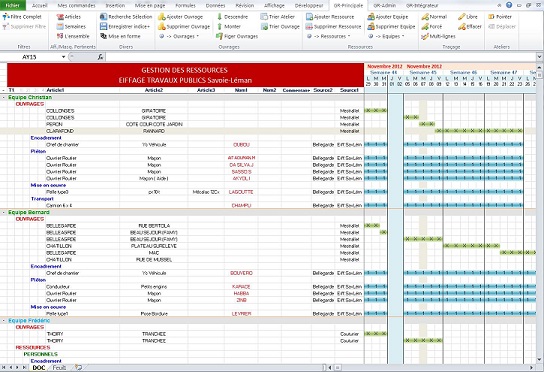Click the vertical scrollbar down arrow

[x=539, y=360]
